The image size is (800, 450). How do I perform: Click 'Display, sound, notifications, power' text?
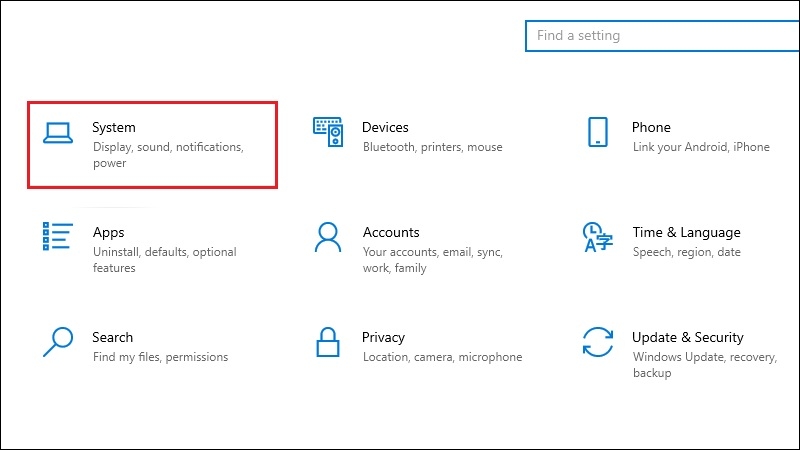pyautogui.click(x=168, y=155)
